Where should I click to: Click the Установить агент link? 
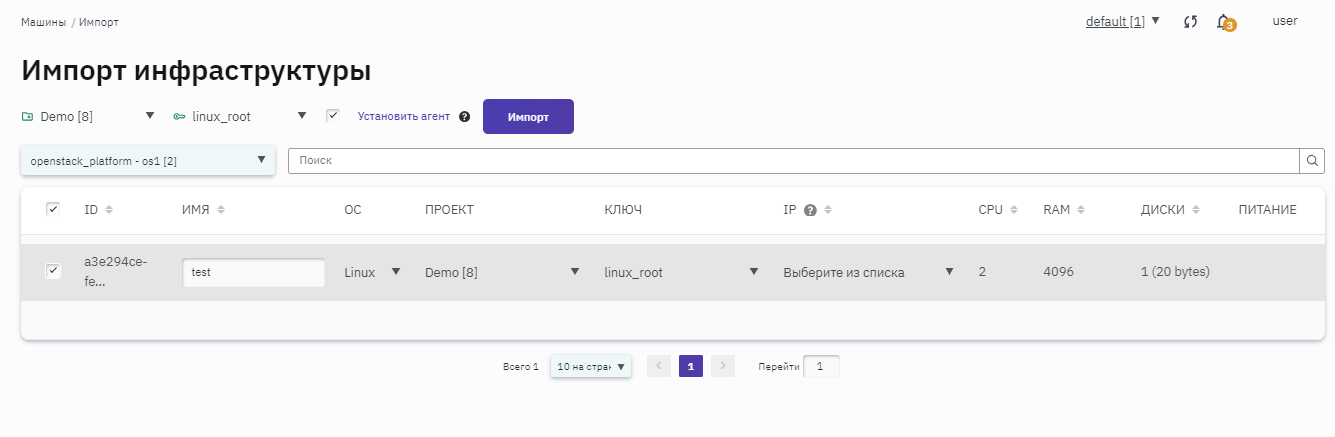404,116
